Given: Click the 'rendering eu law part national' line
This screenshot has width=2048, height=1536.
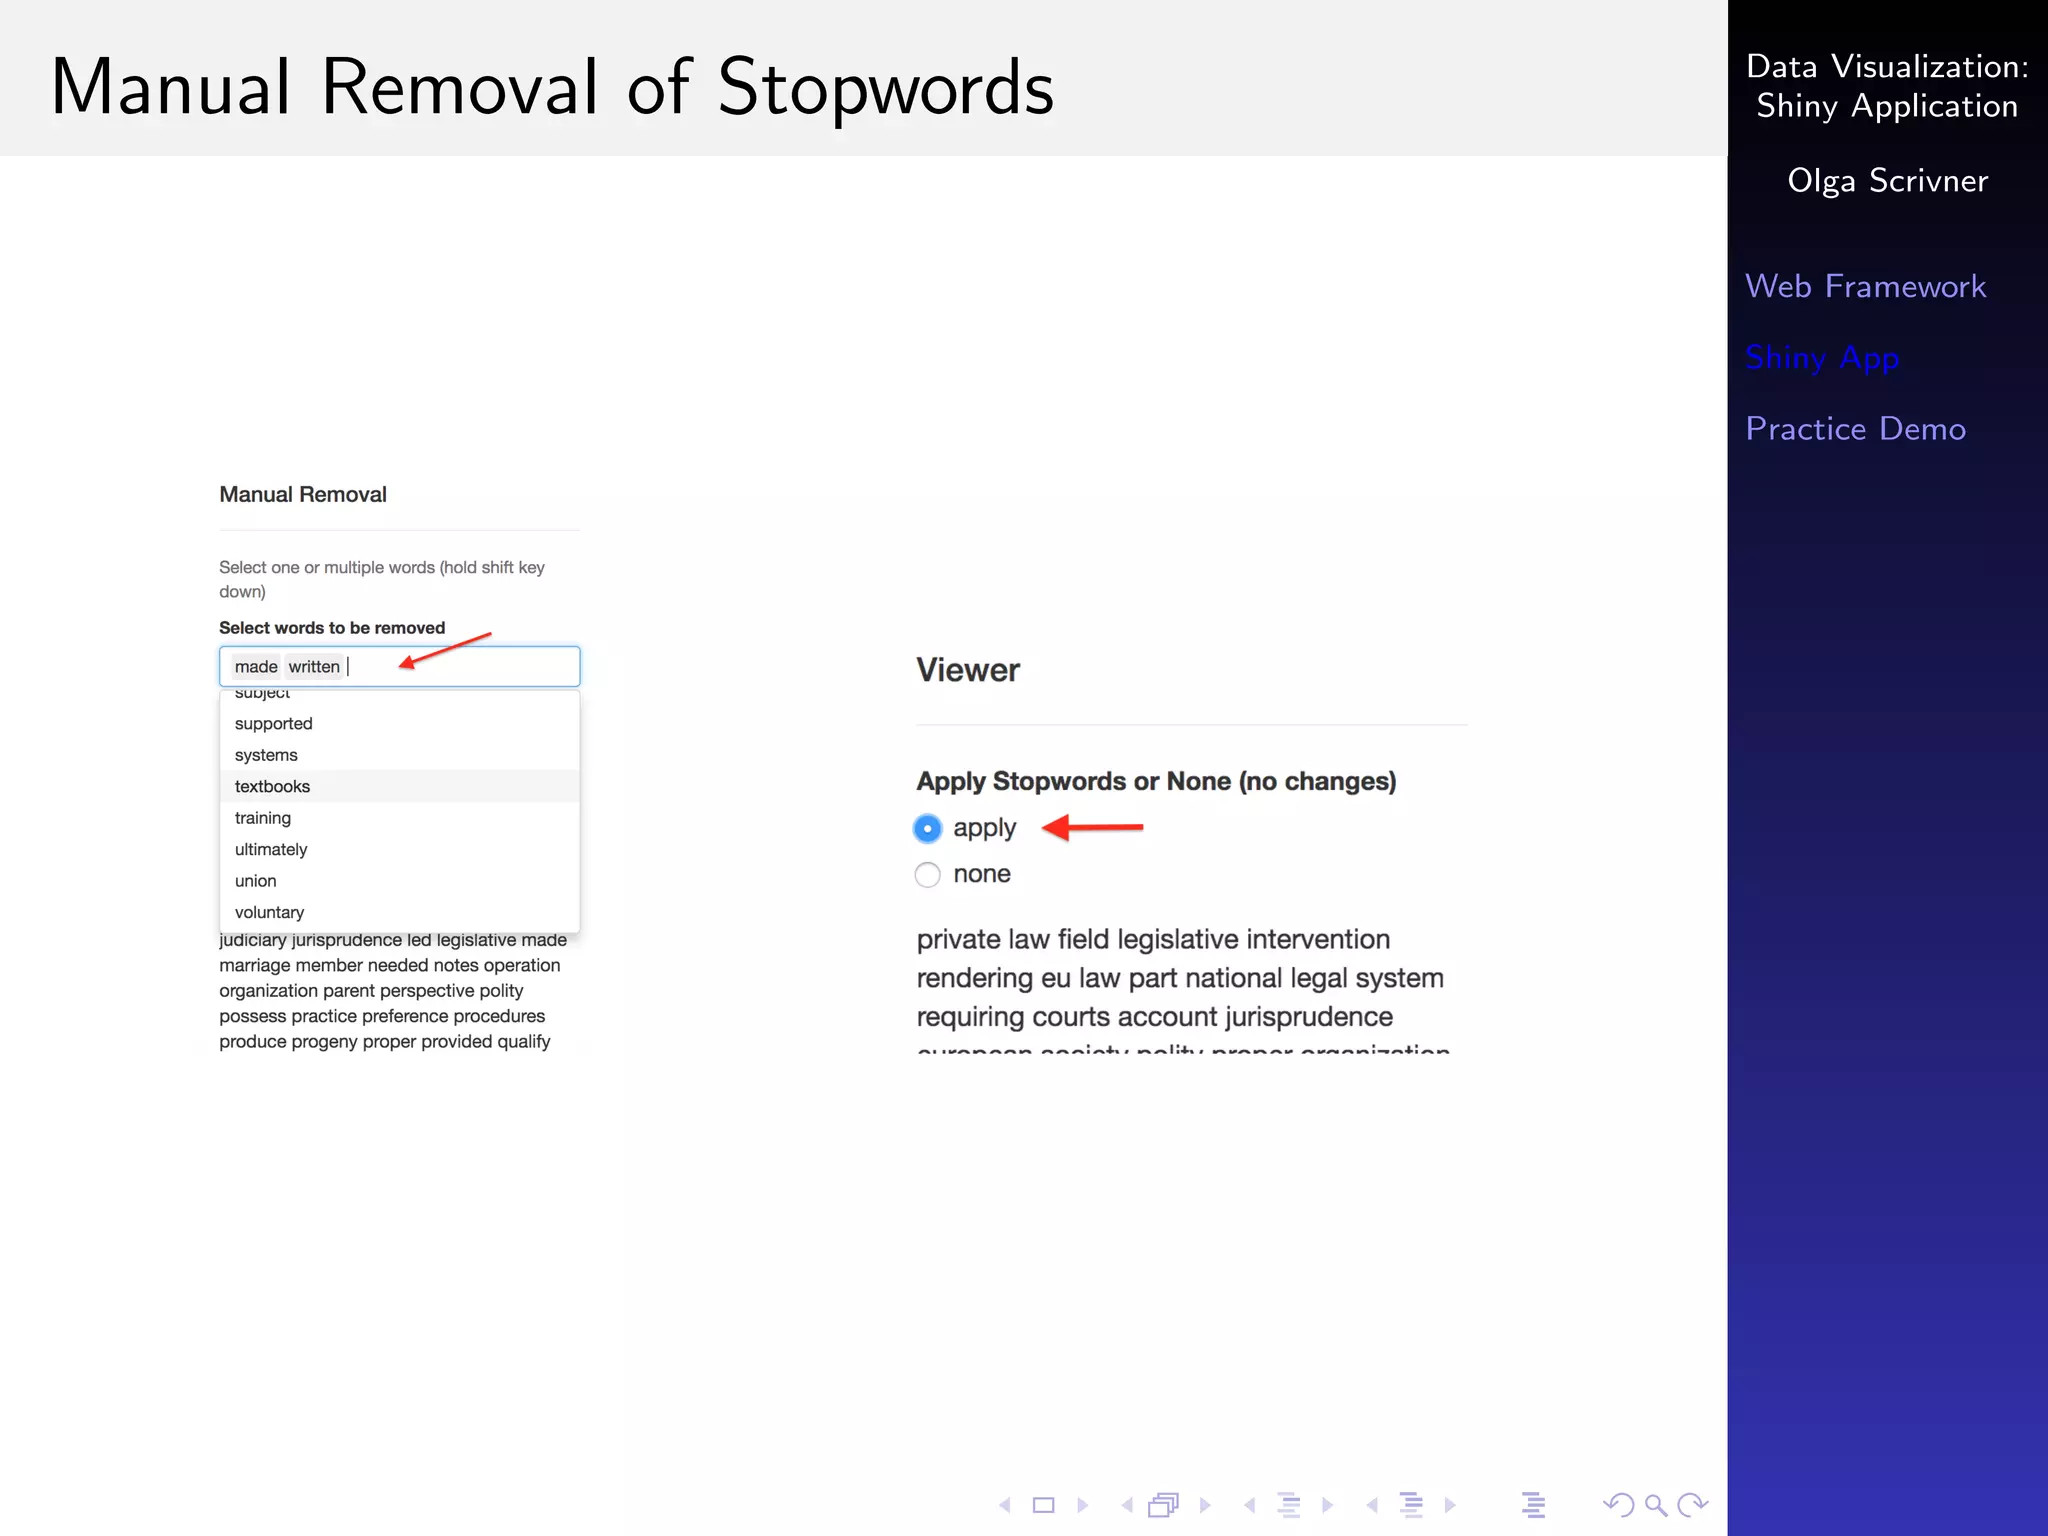Looking at the screenshot, I should (1180, 979).
